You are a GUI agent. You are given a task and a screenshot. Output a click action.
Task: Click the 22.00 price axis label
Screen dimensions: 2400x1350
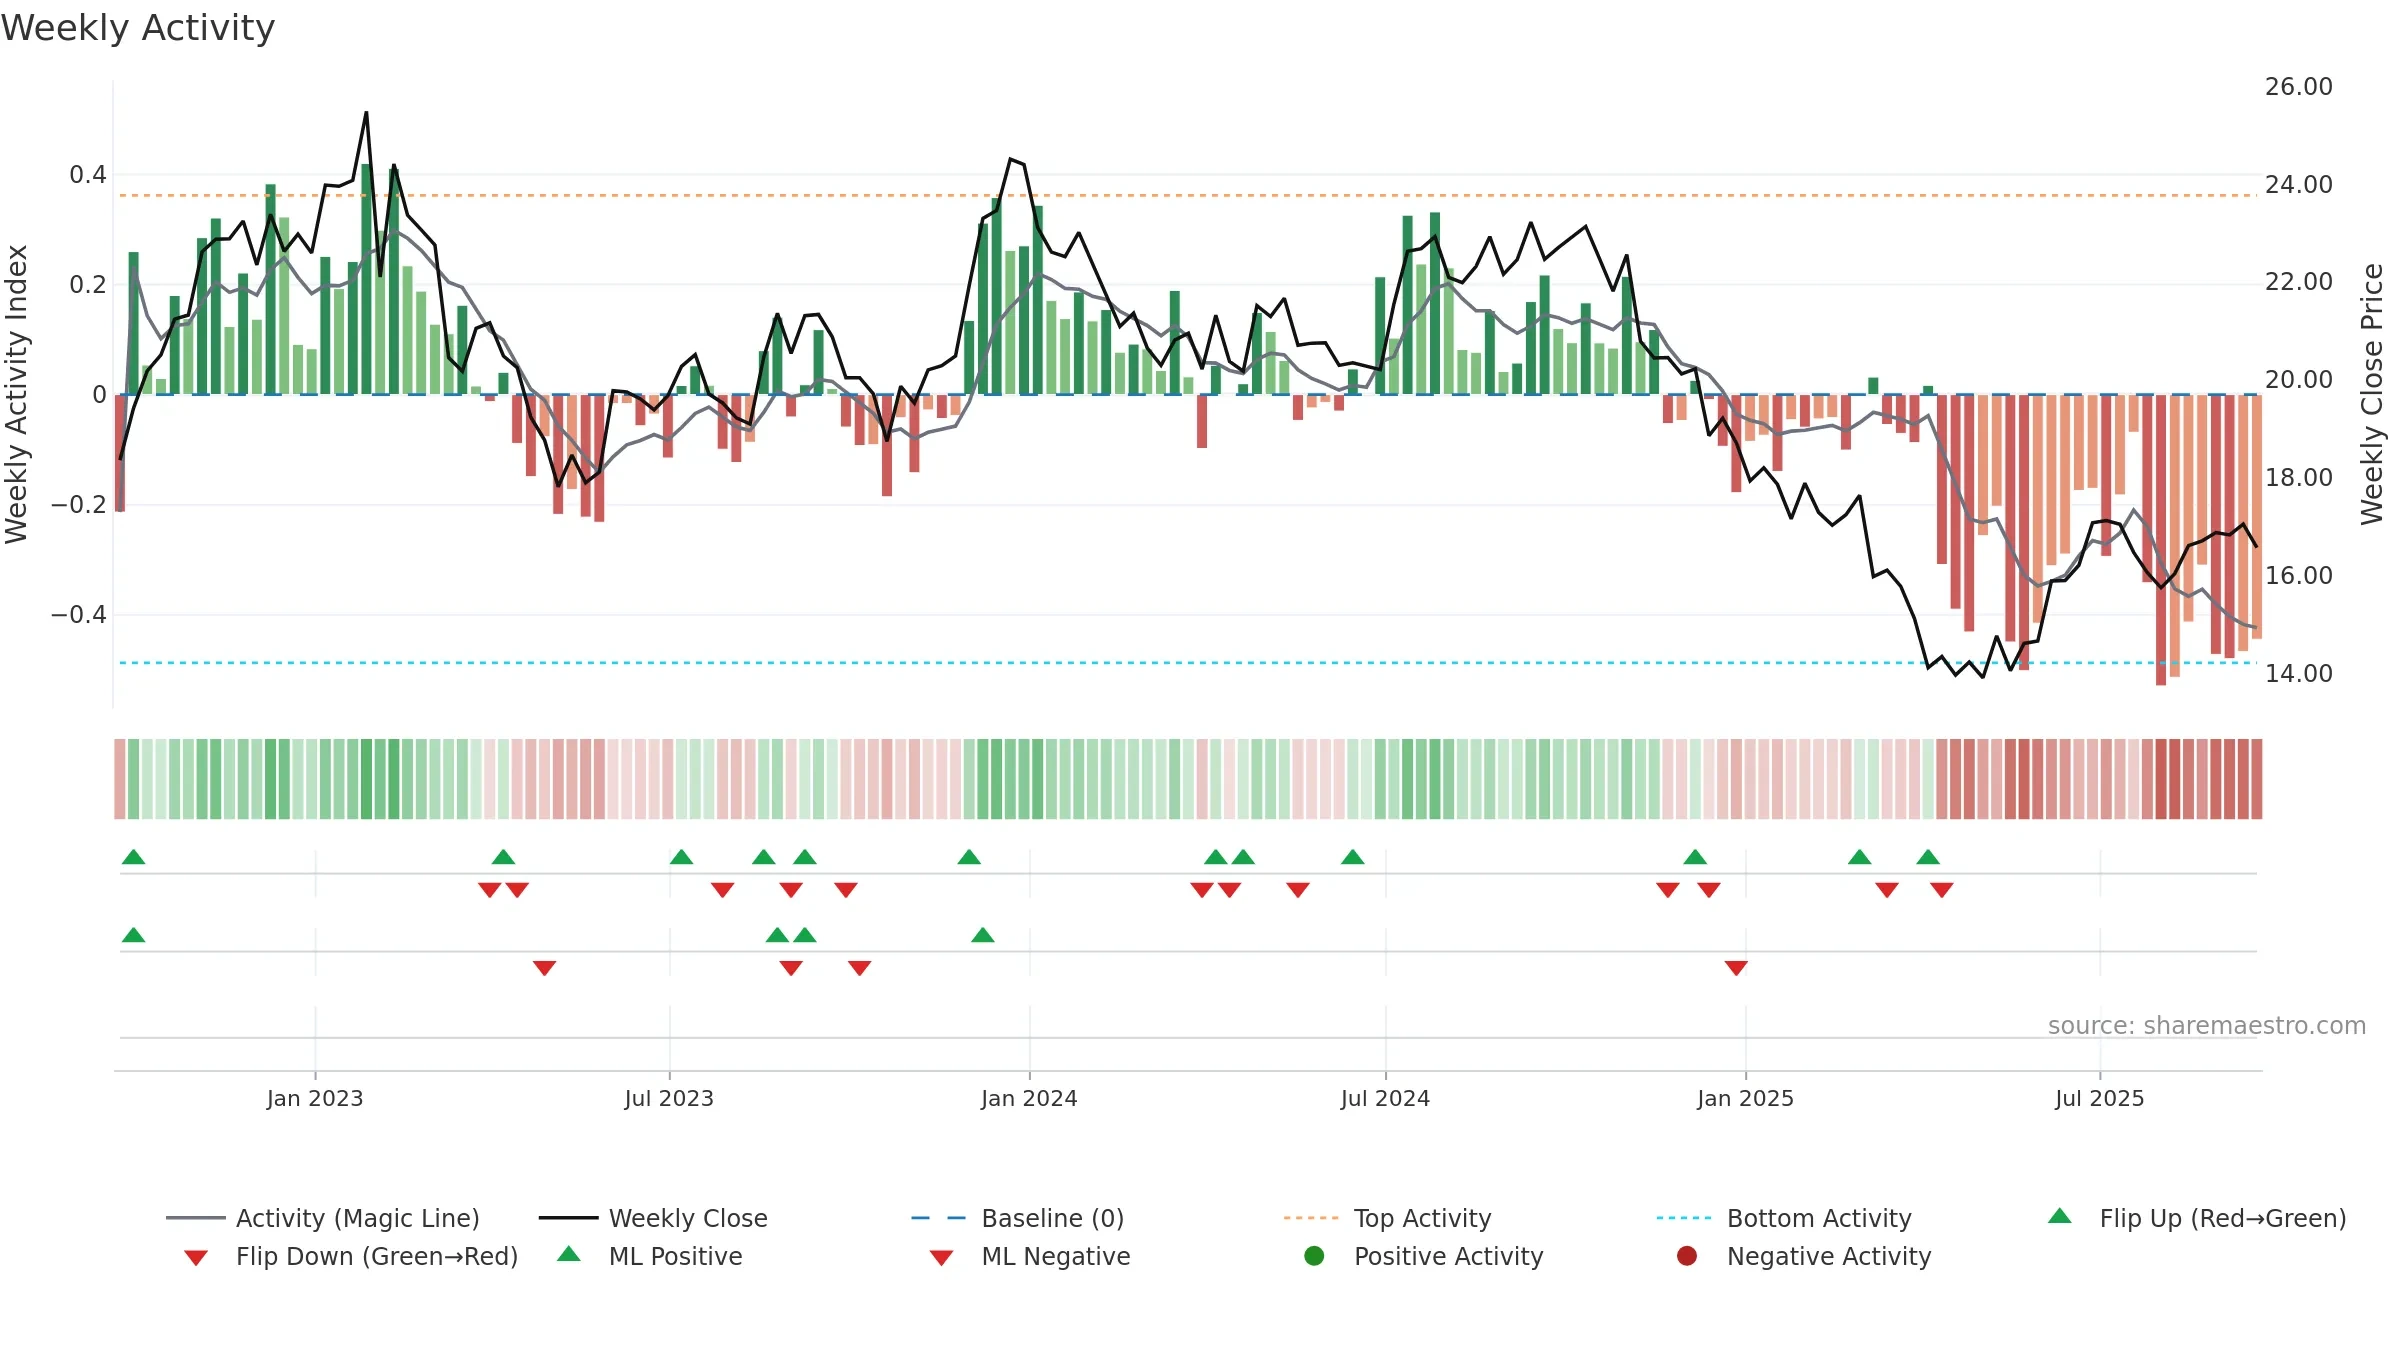[x=2299, y=282]
